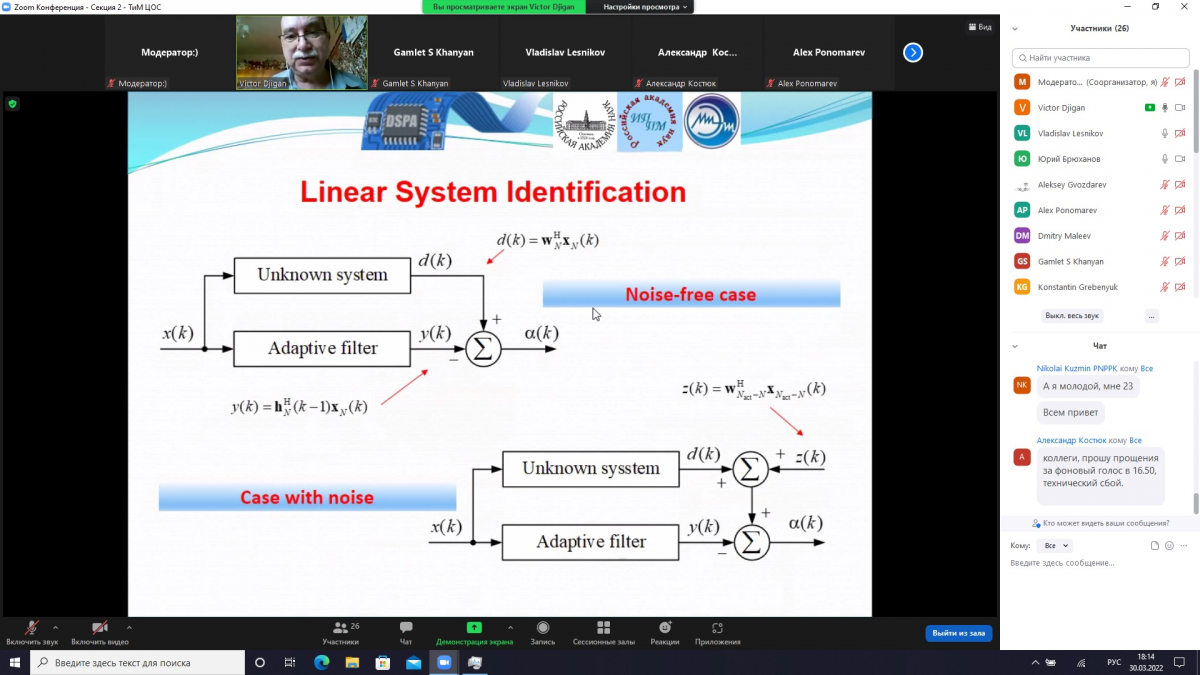
Task: Toggle Юрий Брюханов's microphone icon
Action: point(1165,158)
